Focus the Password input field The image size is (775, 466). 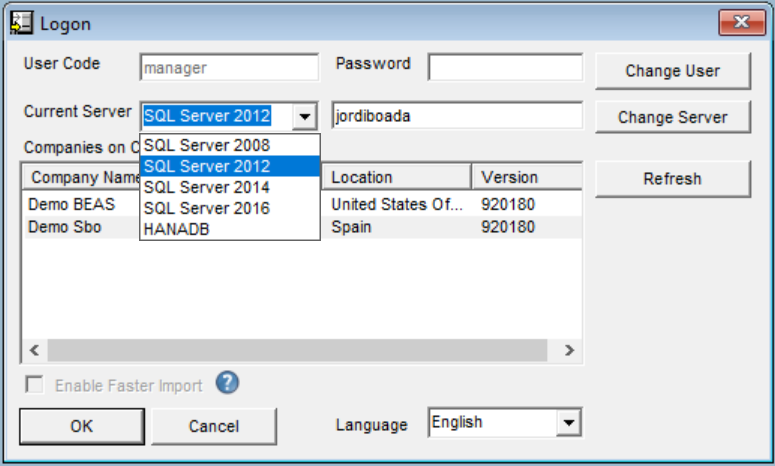tap(506, 67)
